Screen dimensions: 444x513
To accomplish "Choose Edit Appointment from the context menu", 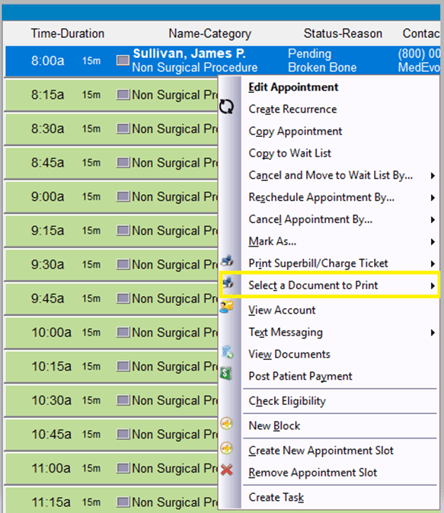I will 293,87.
